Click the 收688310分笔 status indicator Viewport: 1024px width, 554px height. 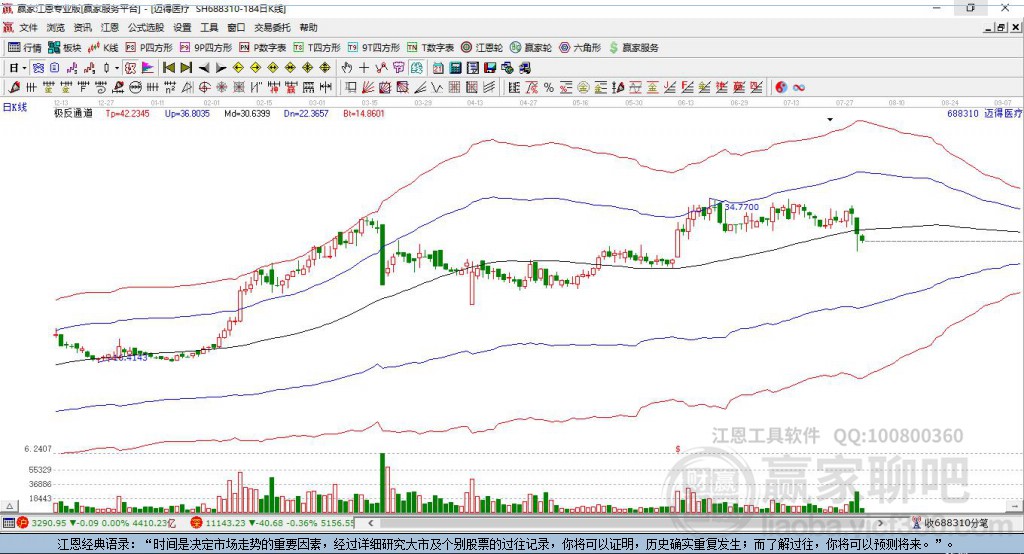(x=950, y=523)
